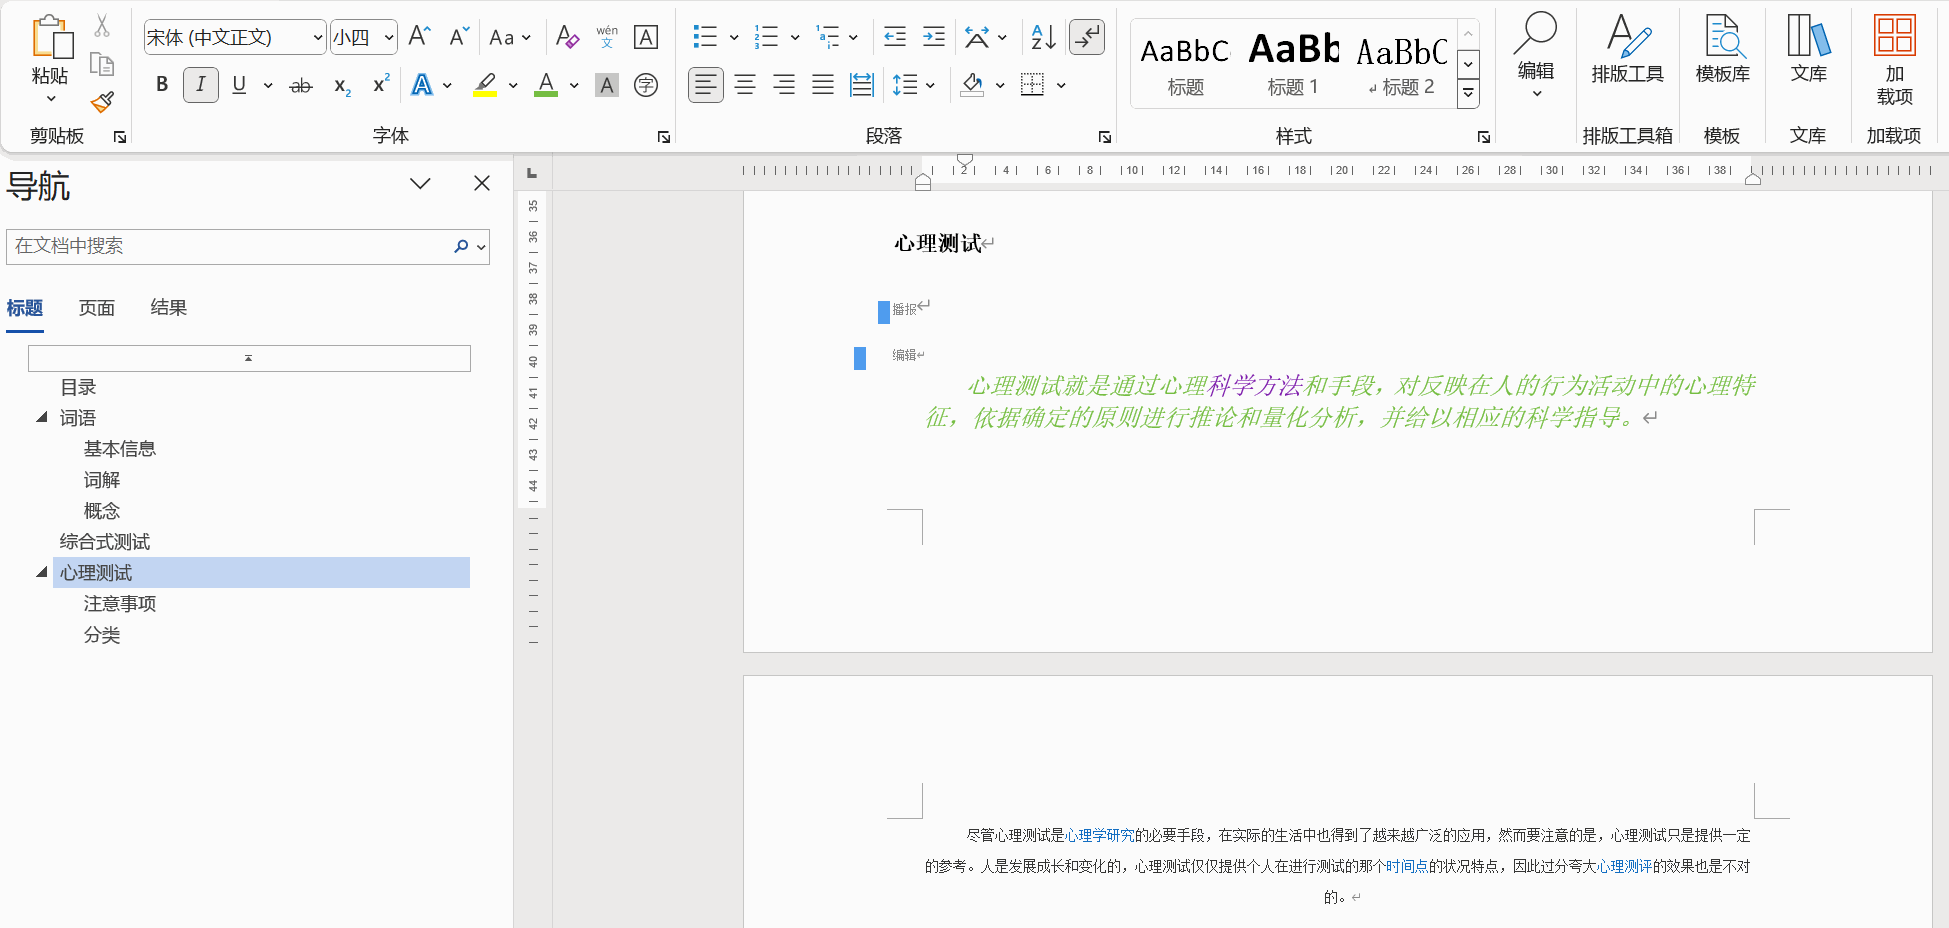The width and height of the screenshot is (1949, 928).
Task: Switch to the 页面 navigation tab
Action: click(x=97, y=308)
